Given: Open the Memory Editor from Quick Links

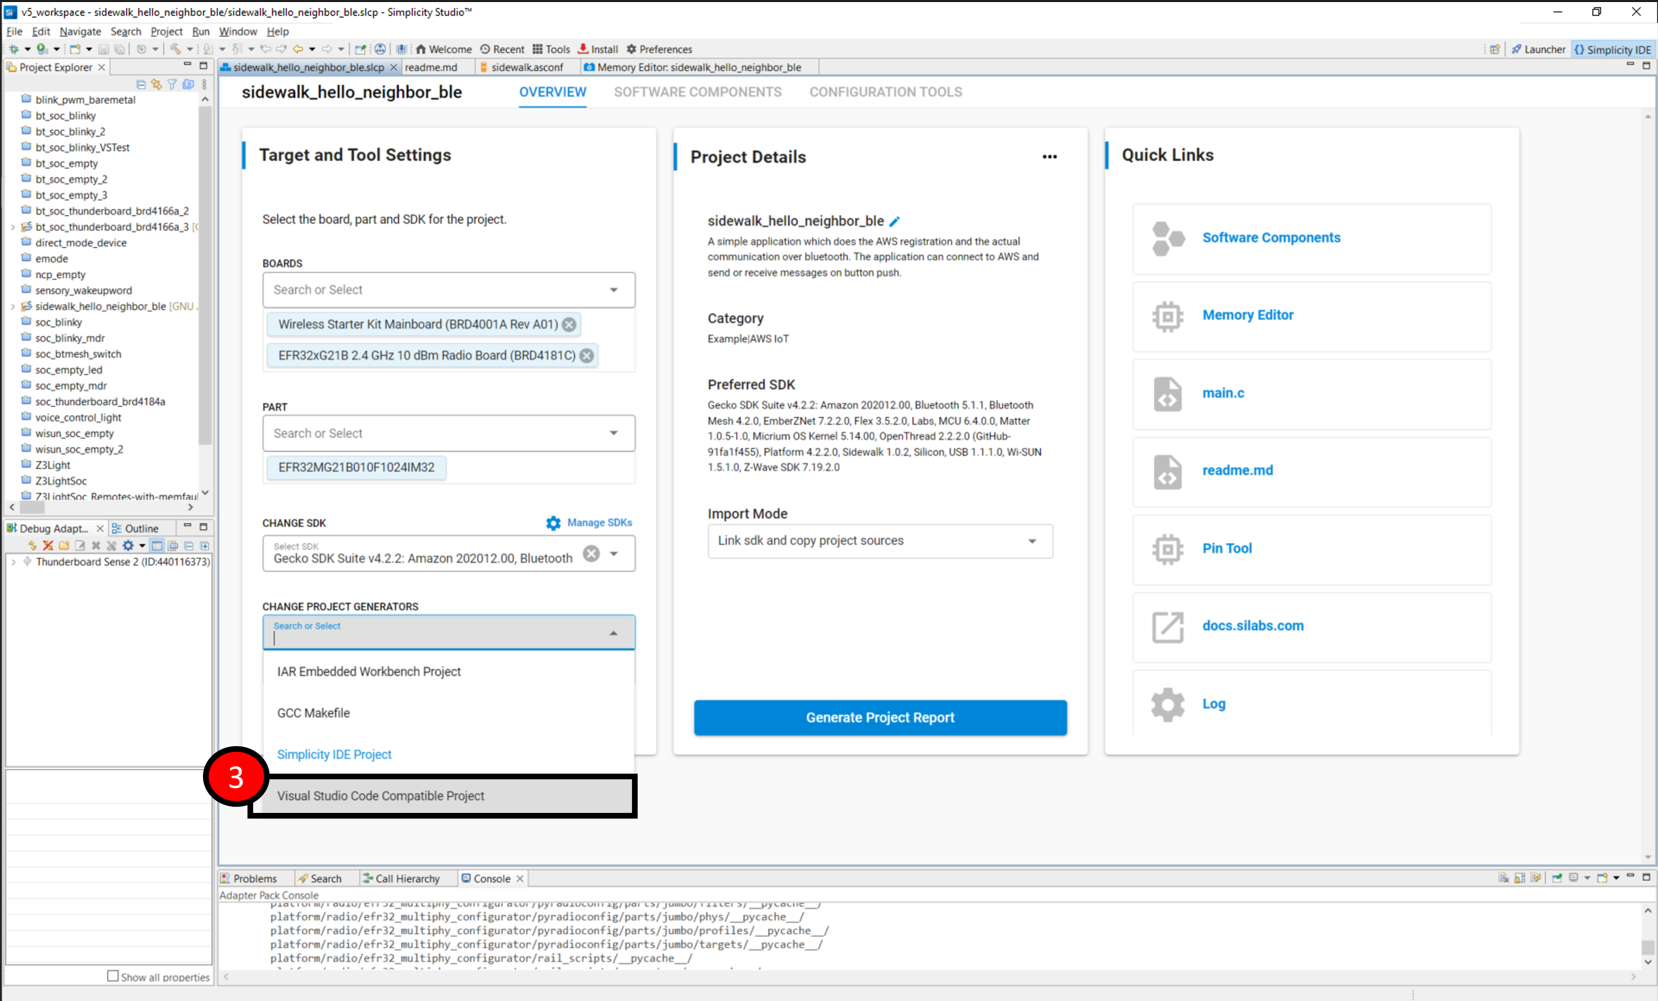Looking at the screenshot, I should [x=1247, y=315].
